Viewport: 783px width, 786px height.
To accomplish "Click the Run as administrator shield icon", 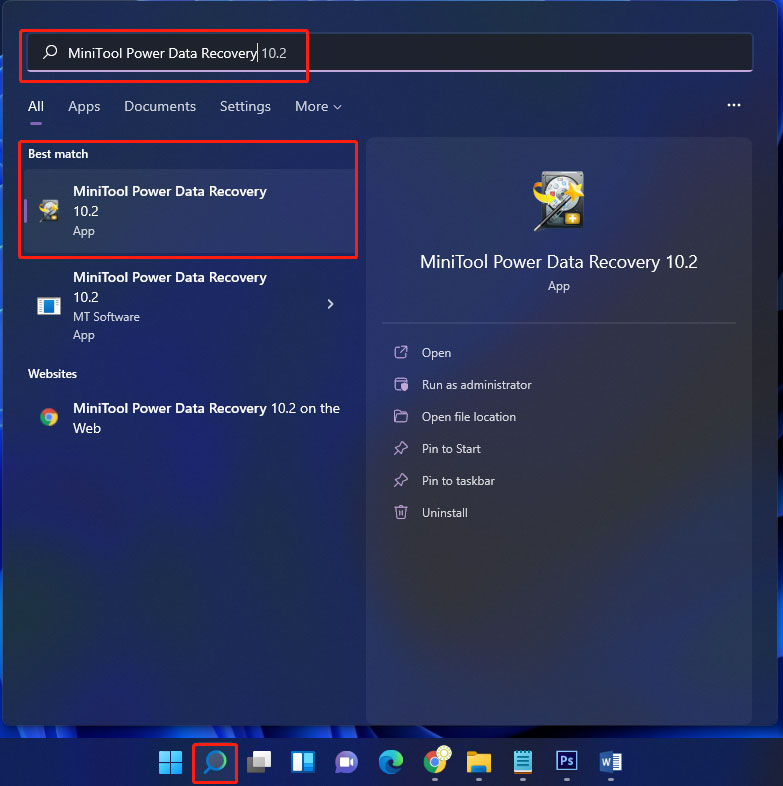I will pos(401,384).
